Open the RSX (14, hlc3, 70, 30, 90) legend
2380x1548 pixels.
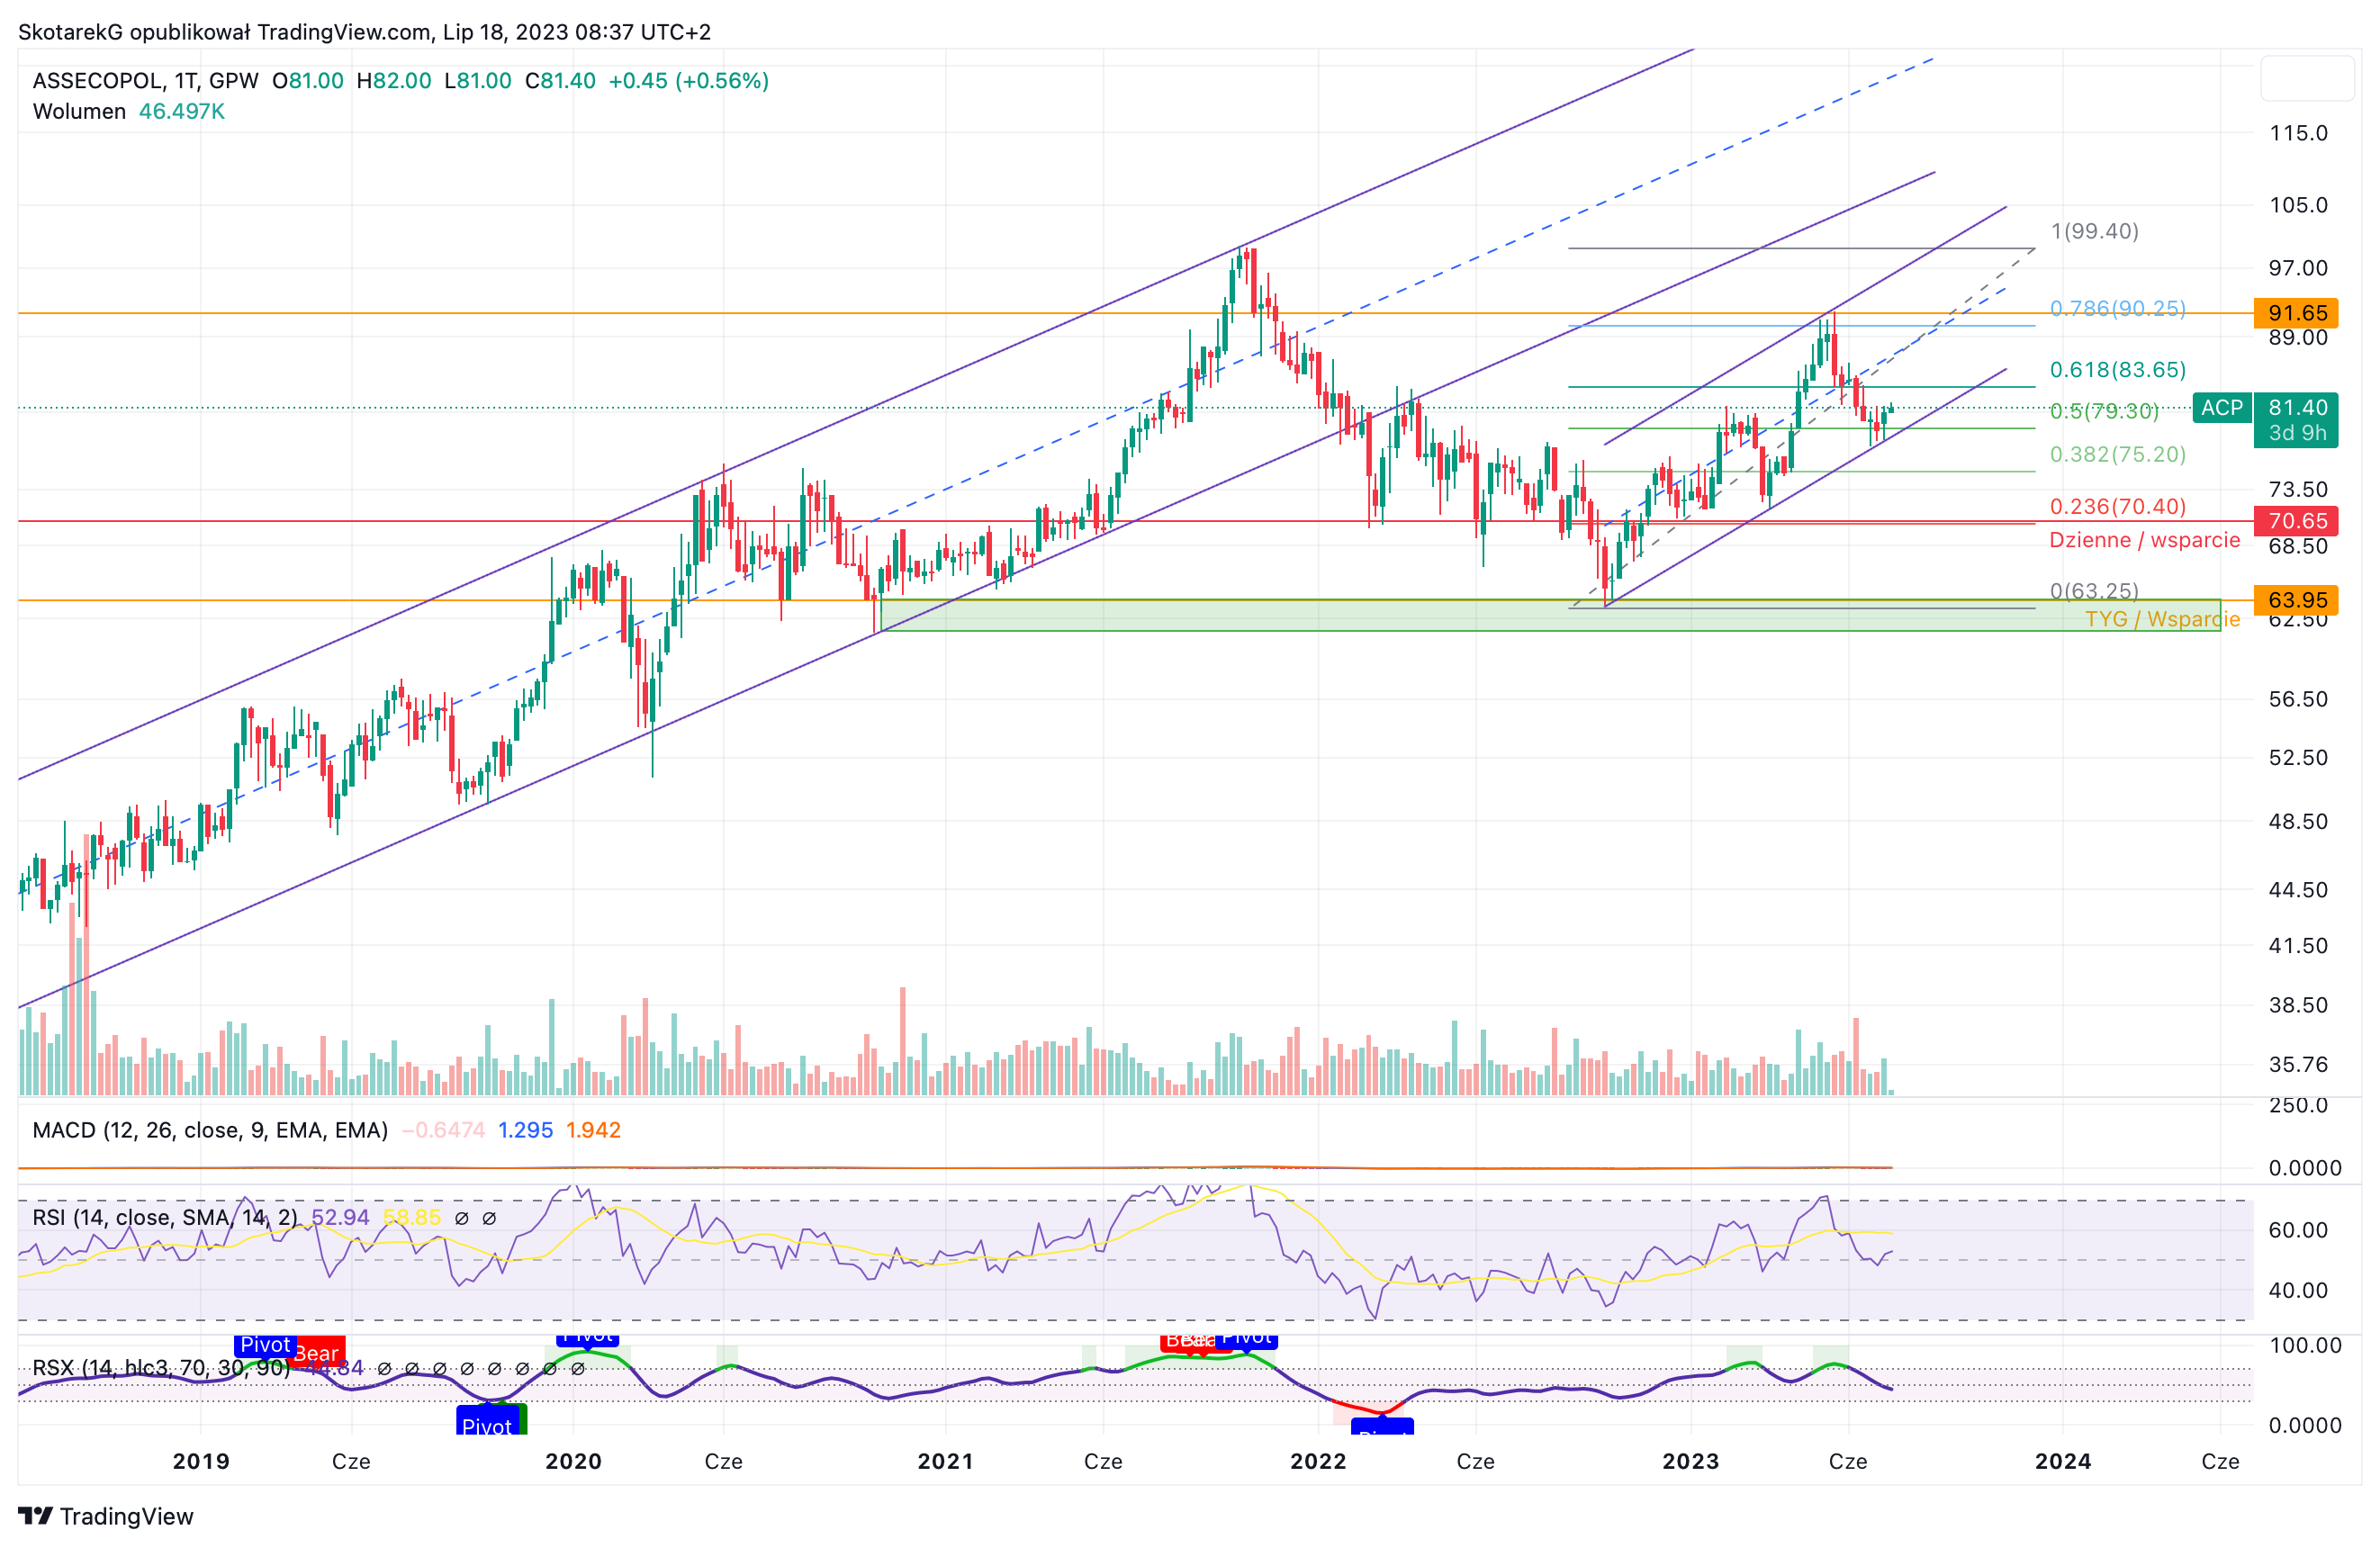point(161,1367)
